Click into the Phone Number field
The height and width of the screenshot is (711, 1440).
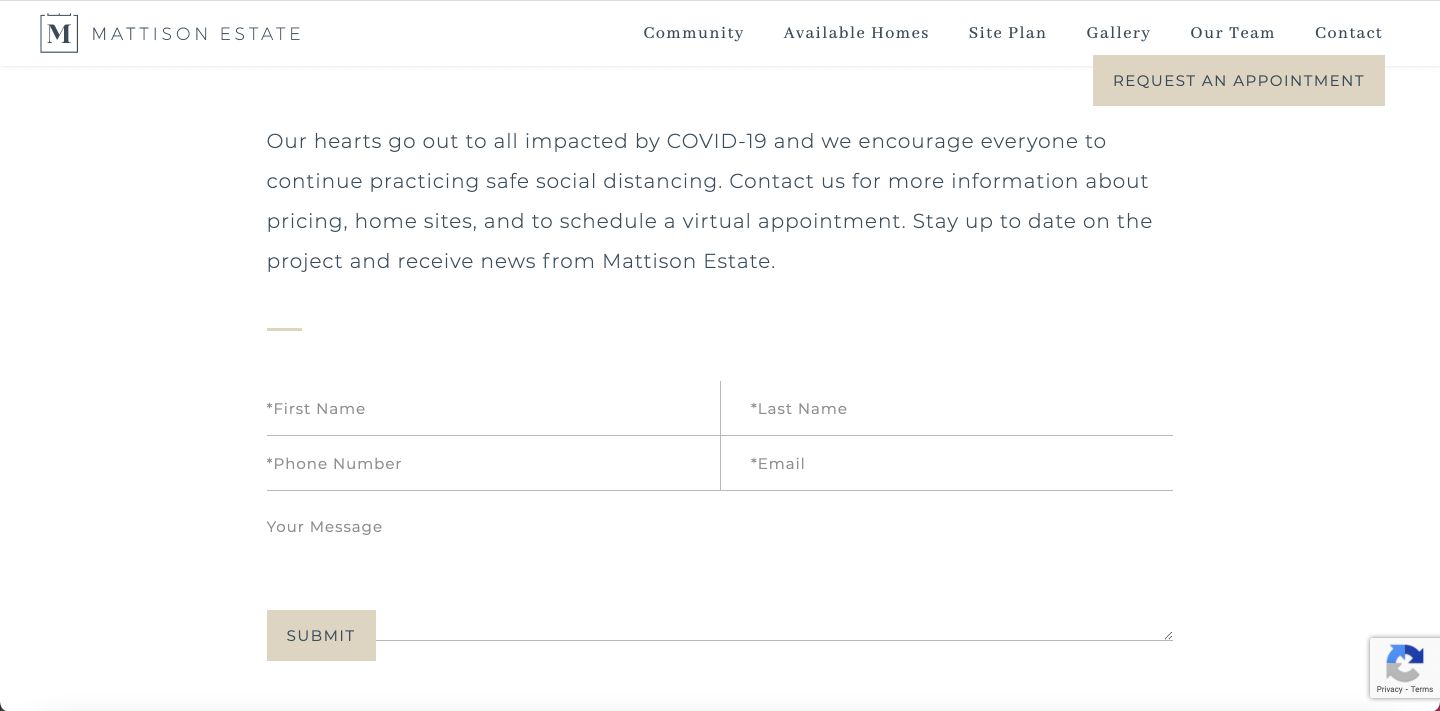(493, 463)
